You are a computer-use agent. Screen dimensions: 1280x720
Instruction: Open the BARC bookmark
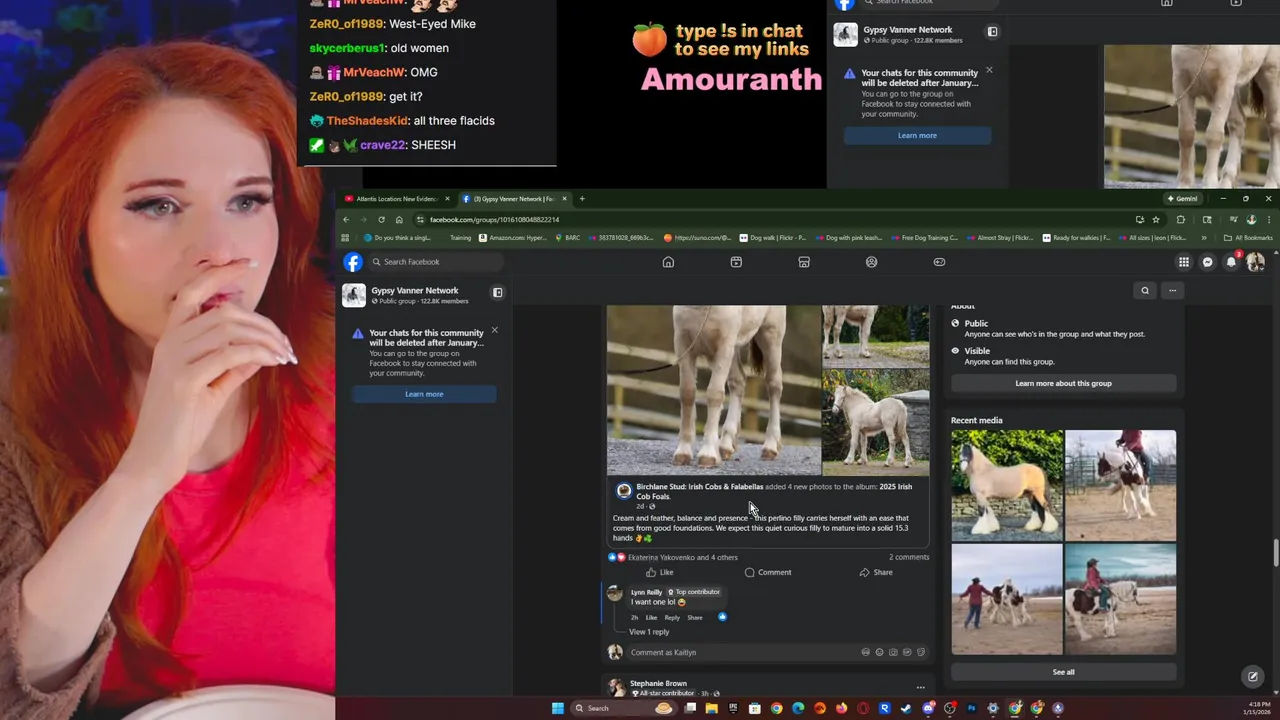tap(567, 238)
